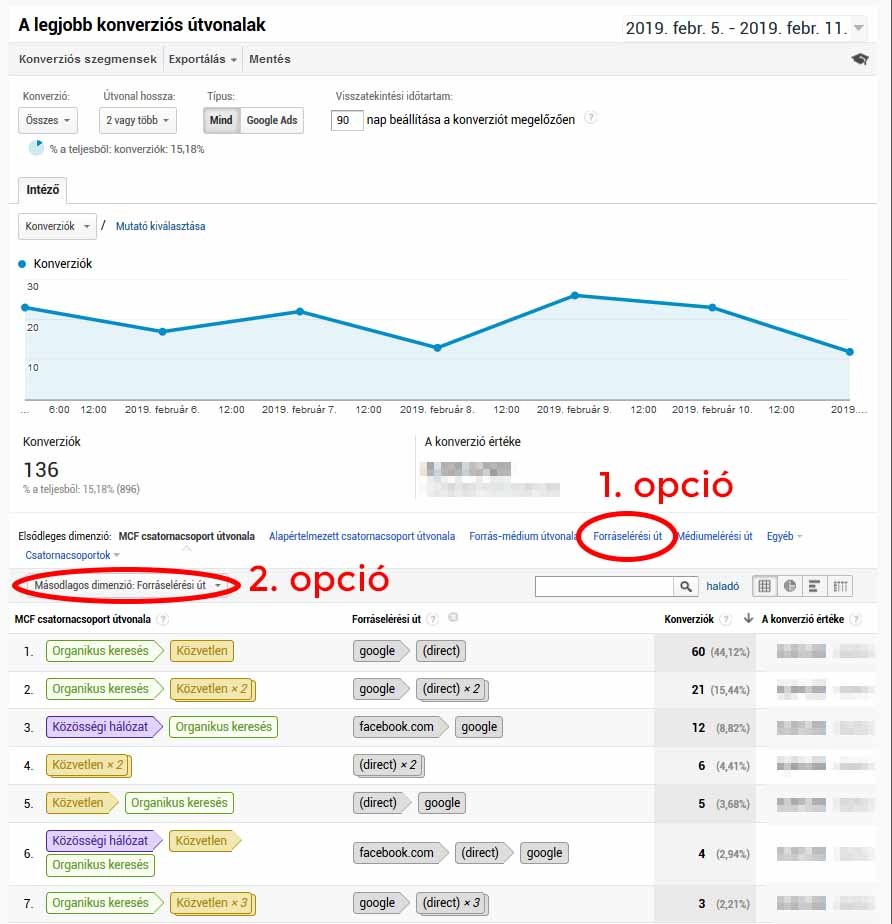Click the table search input field
892x924 pixels.
pos(604,587)
